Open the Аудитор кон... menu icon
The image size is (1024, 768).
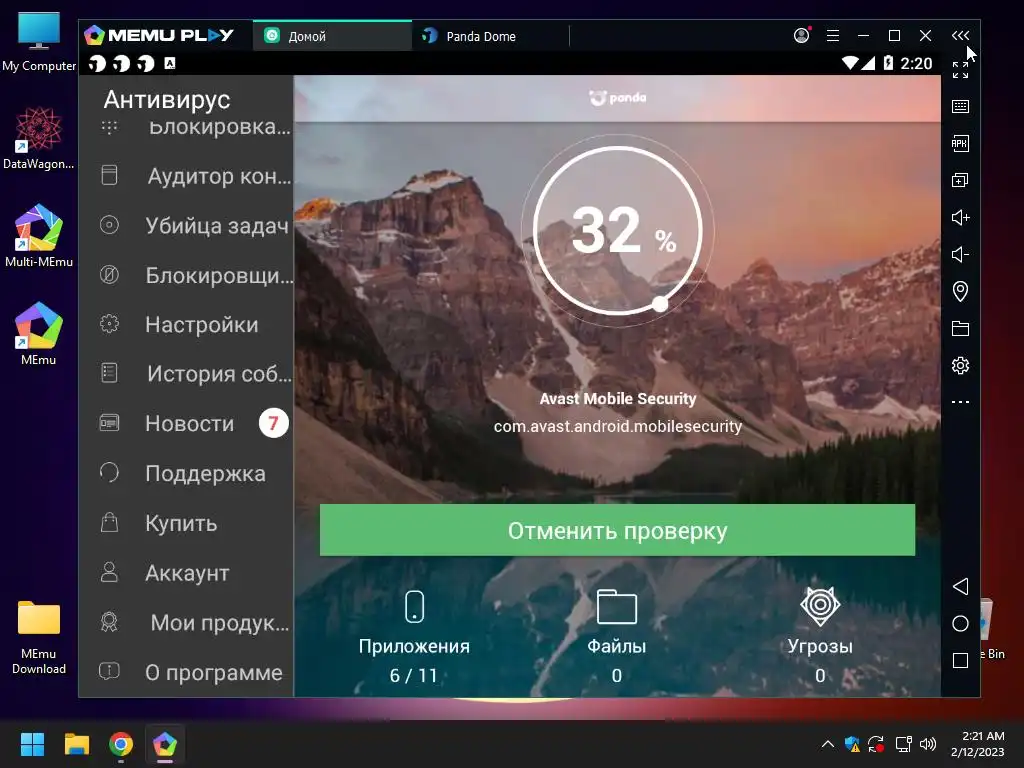pyautogui.click(x=110, y=175)
